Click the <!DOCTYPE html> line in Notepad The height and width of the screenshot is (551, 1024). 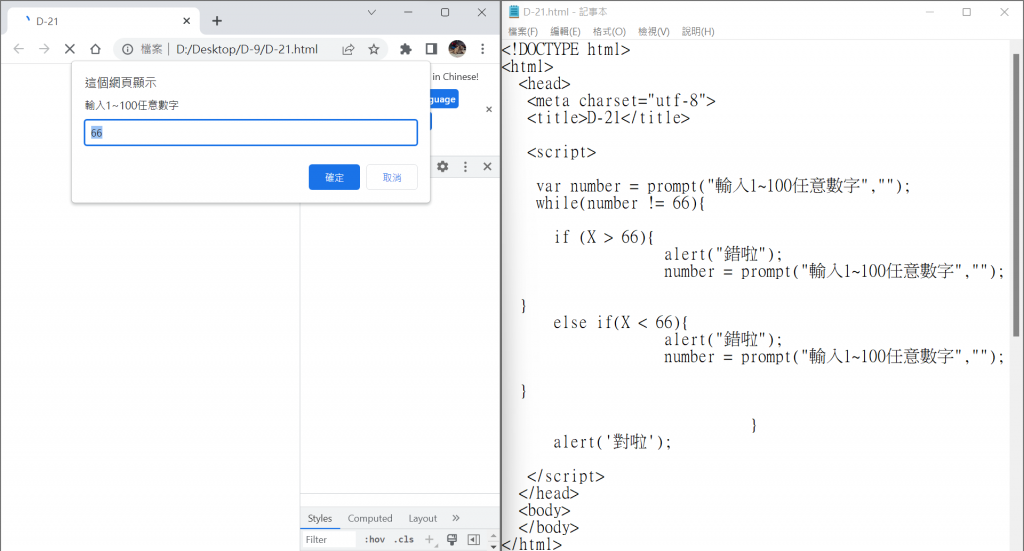pos(566,50)
